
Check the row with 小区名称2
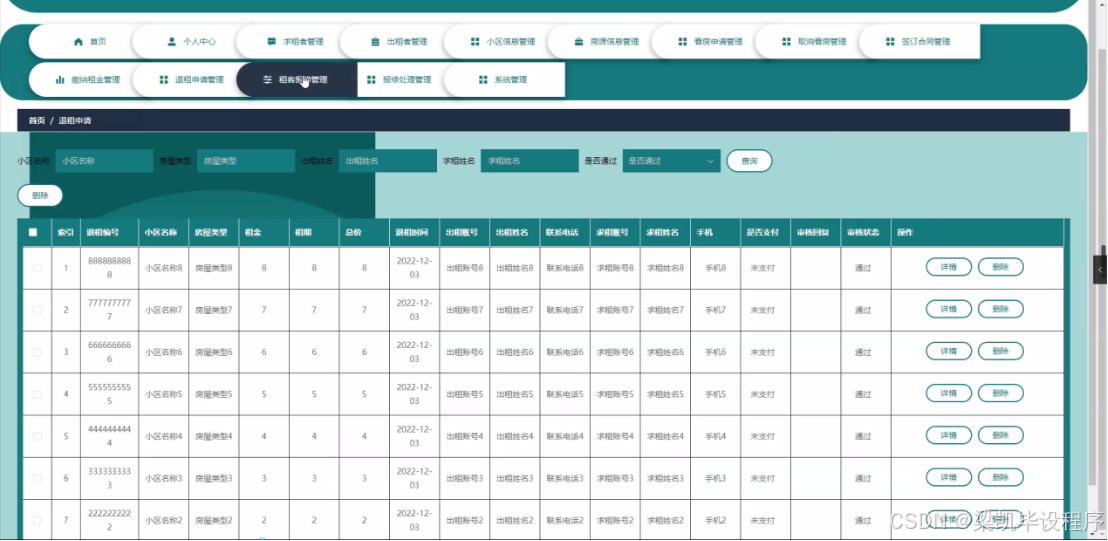click(x=37, y=521)
